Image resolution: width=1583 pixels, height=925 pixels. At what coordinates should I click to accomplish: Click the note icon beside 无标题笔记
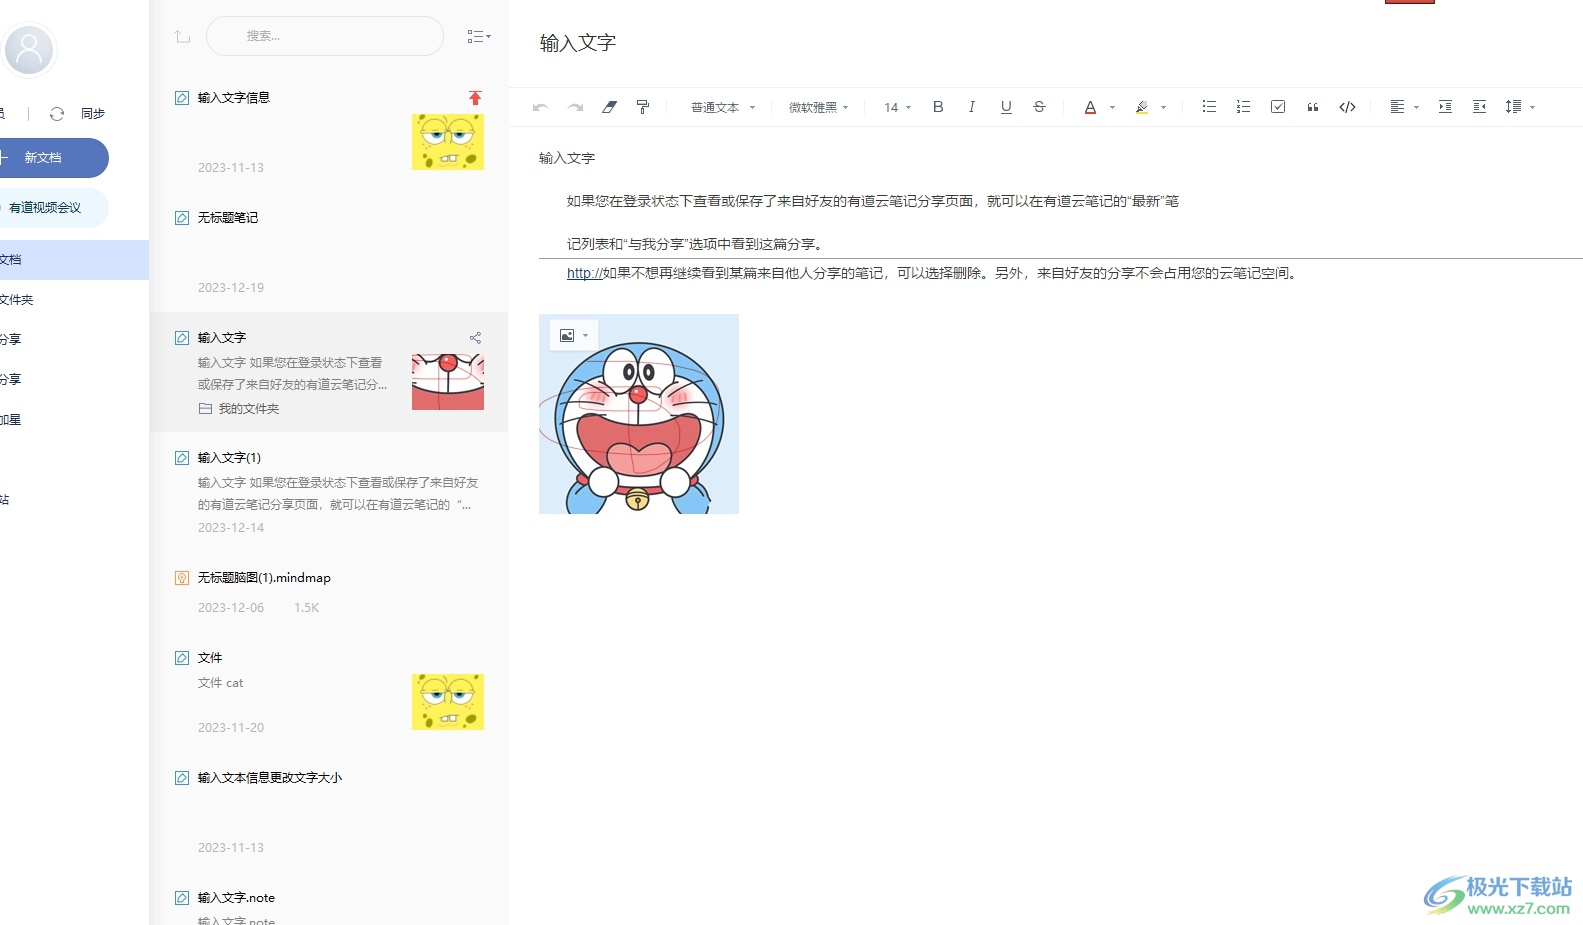pos(182,218)
